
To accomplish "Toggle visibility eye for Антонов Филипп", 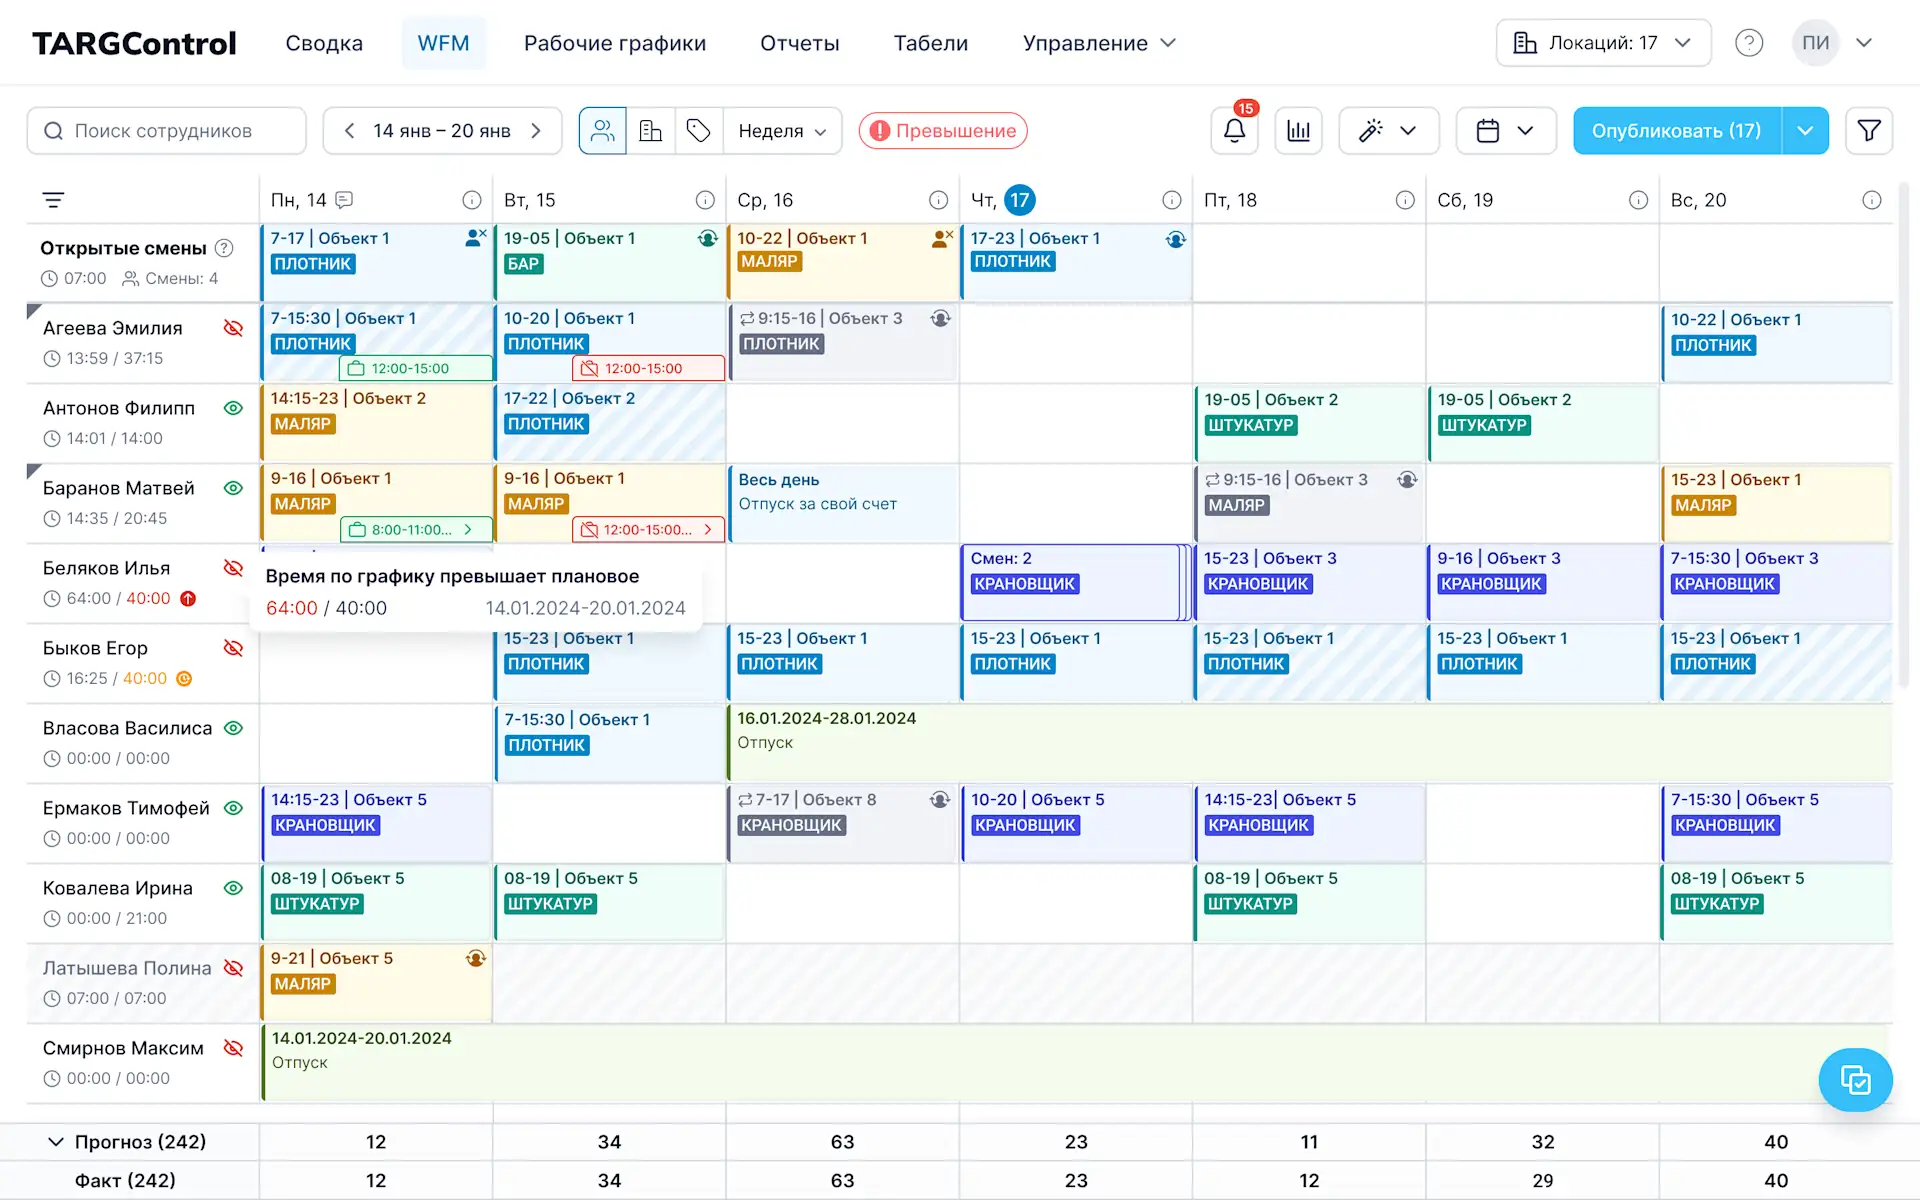I will 233,408.
